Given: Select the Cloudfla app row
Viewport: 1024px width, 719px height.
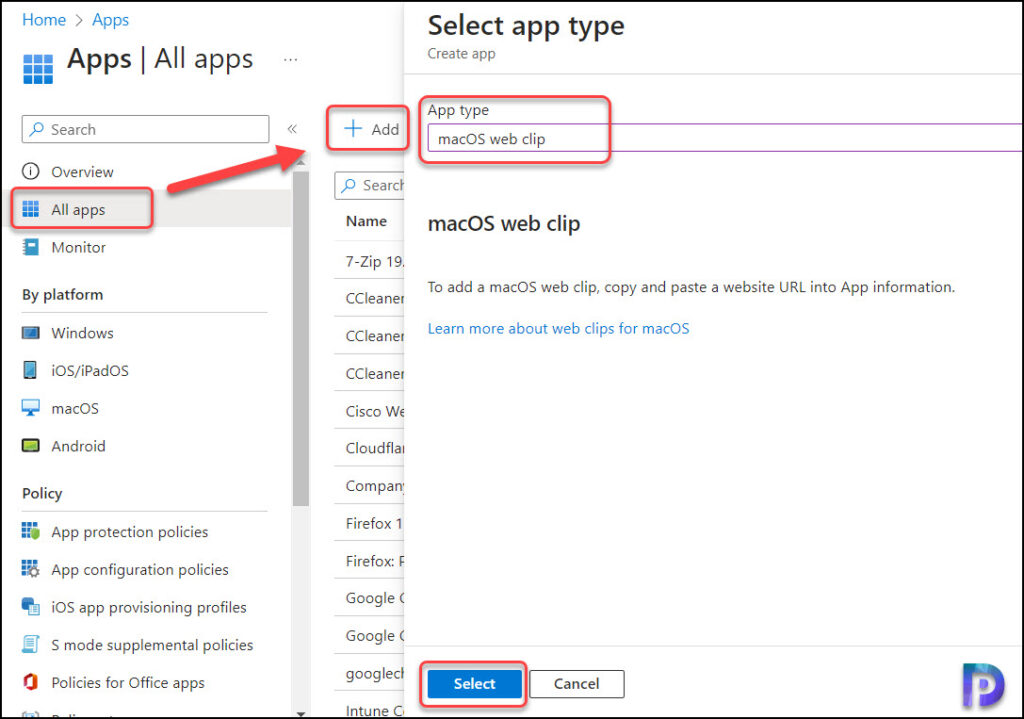Looking at the screenshot, I should point(369,448).
